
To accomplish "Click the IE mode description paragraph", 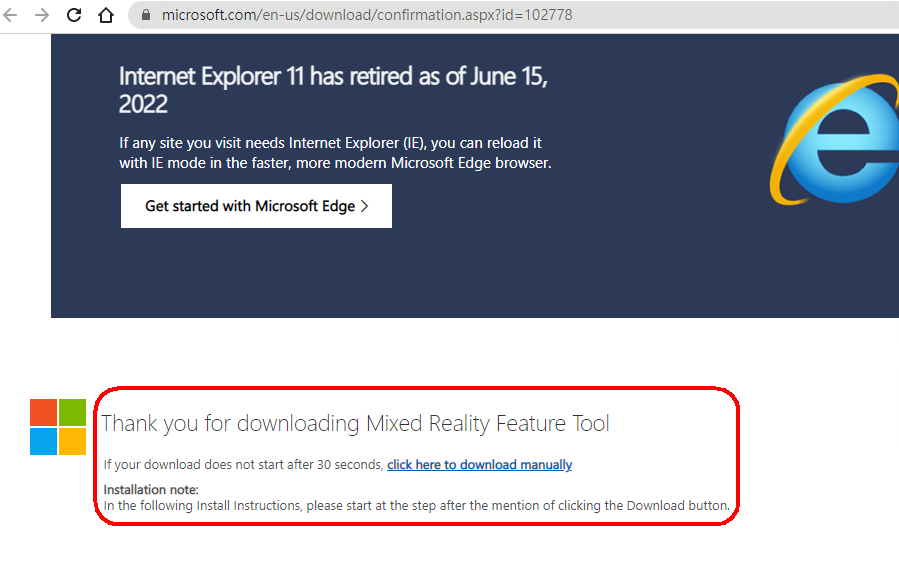I will (x=335, y=153).
